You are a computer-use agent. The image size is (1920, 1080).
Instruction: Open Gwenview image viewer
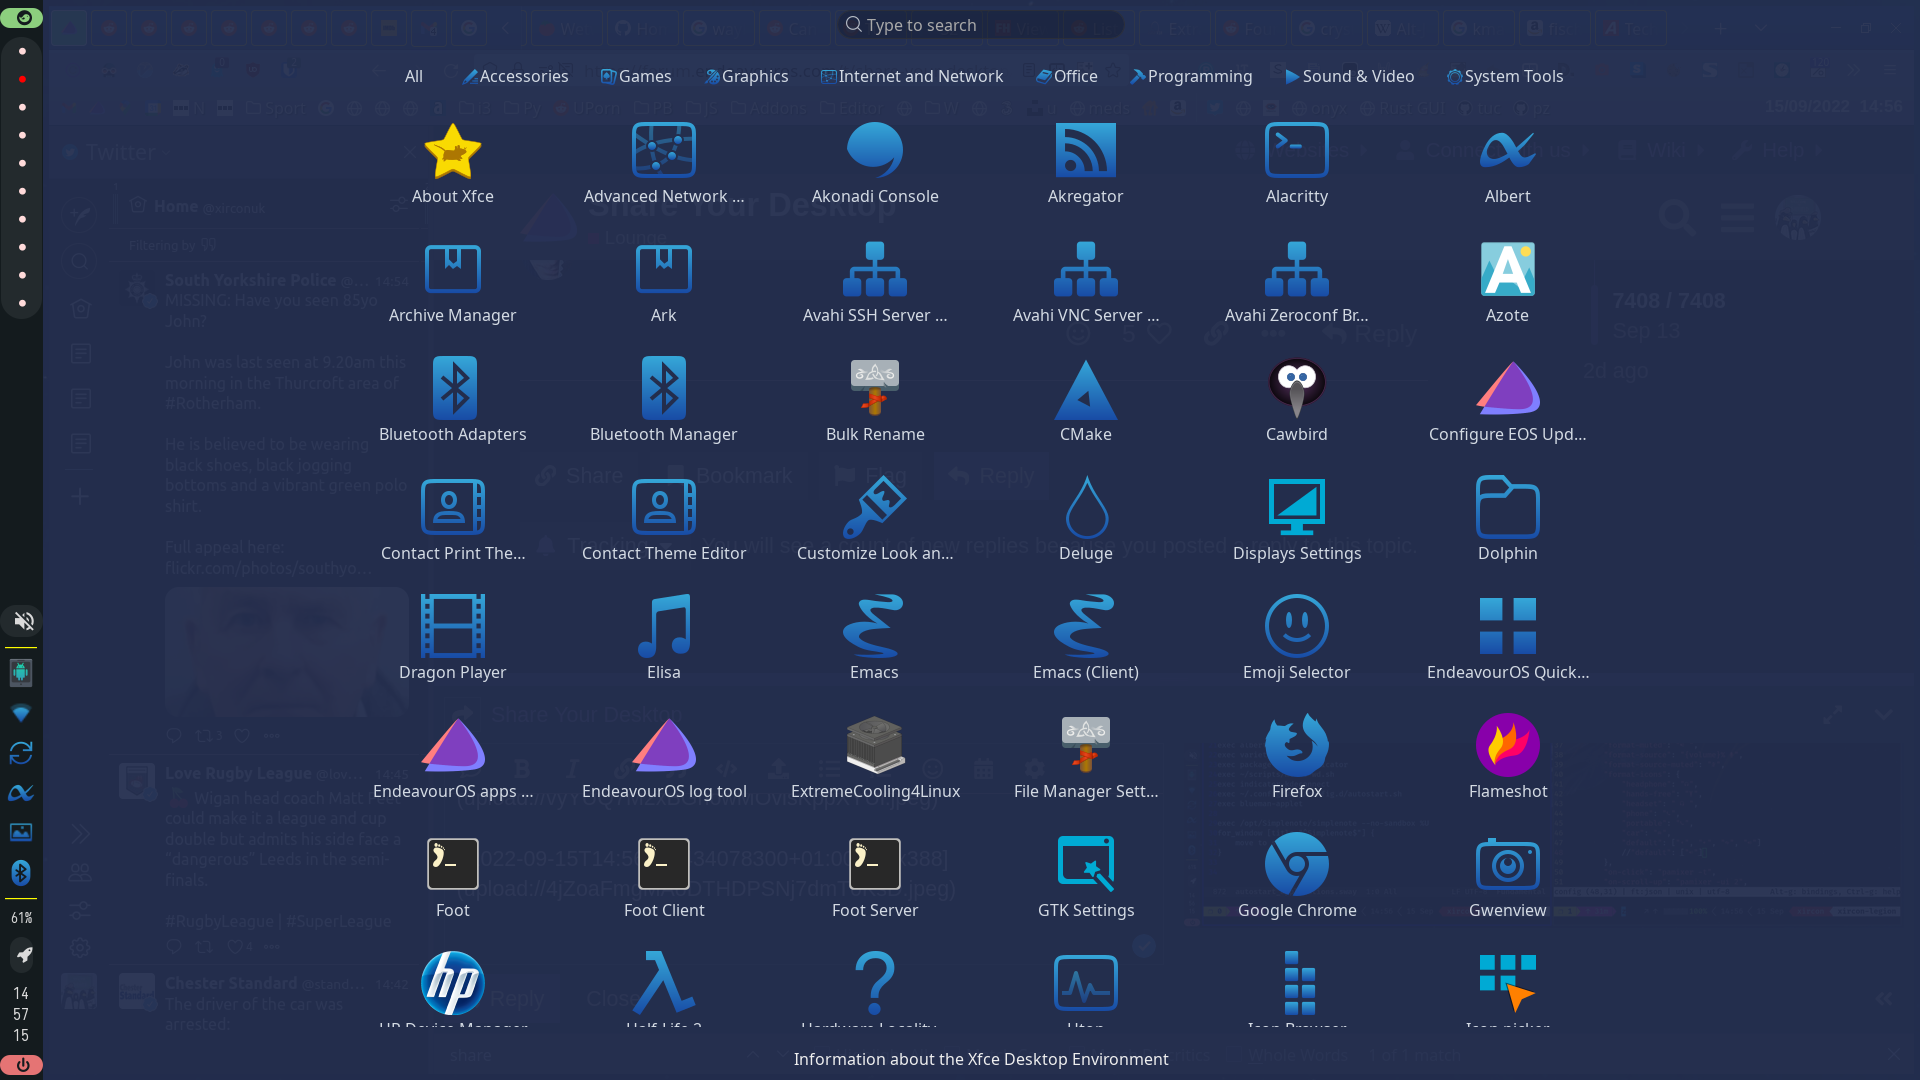click(x=1507, y=879)
